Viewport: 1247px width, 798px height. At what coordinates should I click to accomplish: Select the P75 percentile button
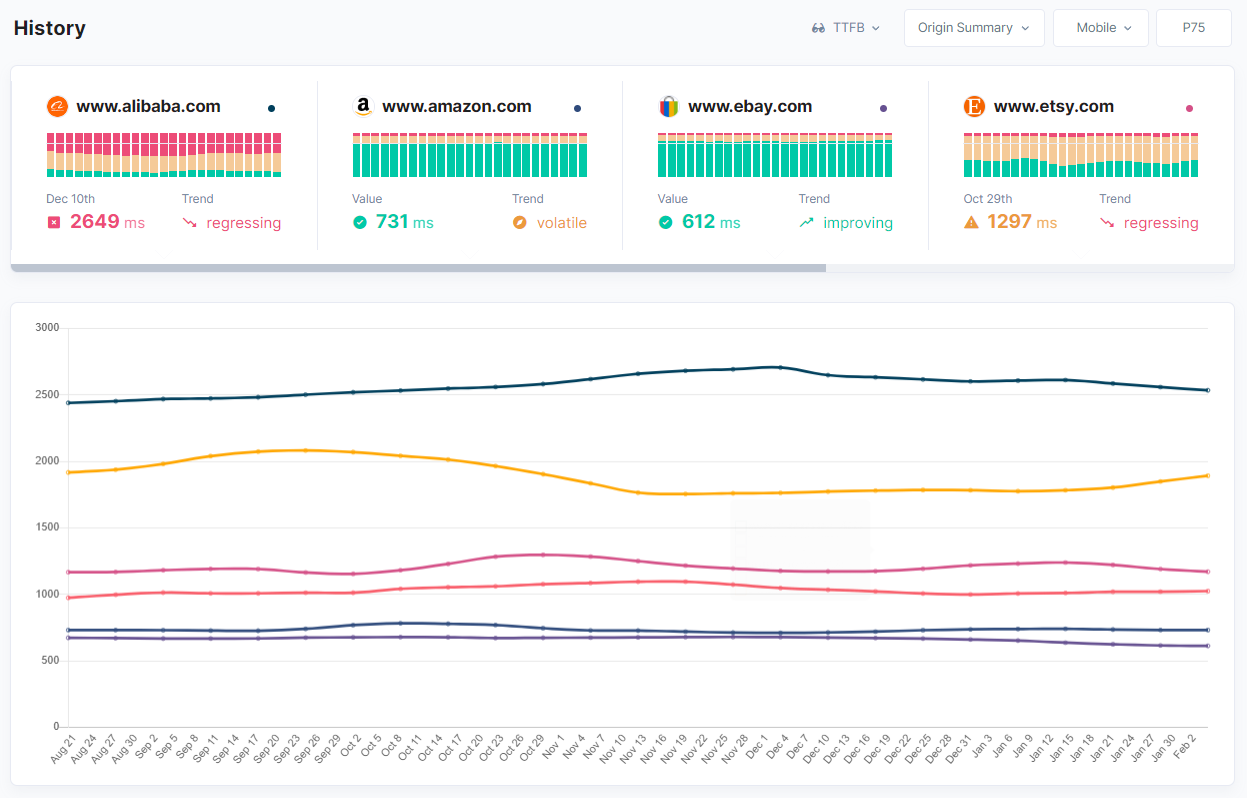click(x=1193, y=28)
